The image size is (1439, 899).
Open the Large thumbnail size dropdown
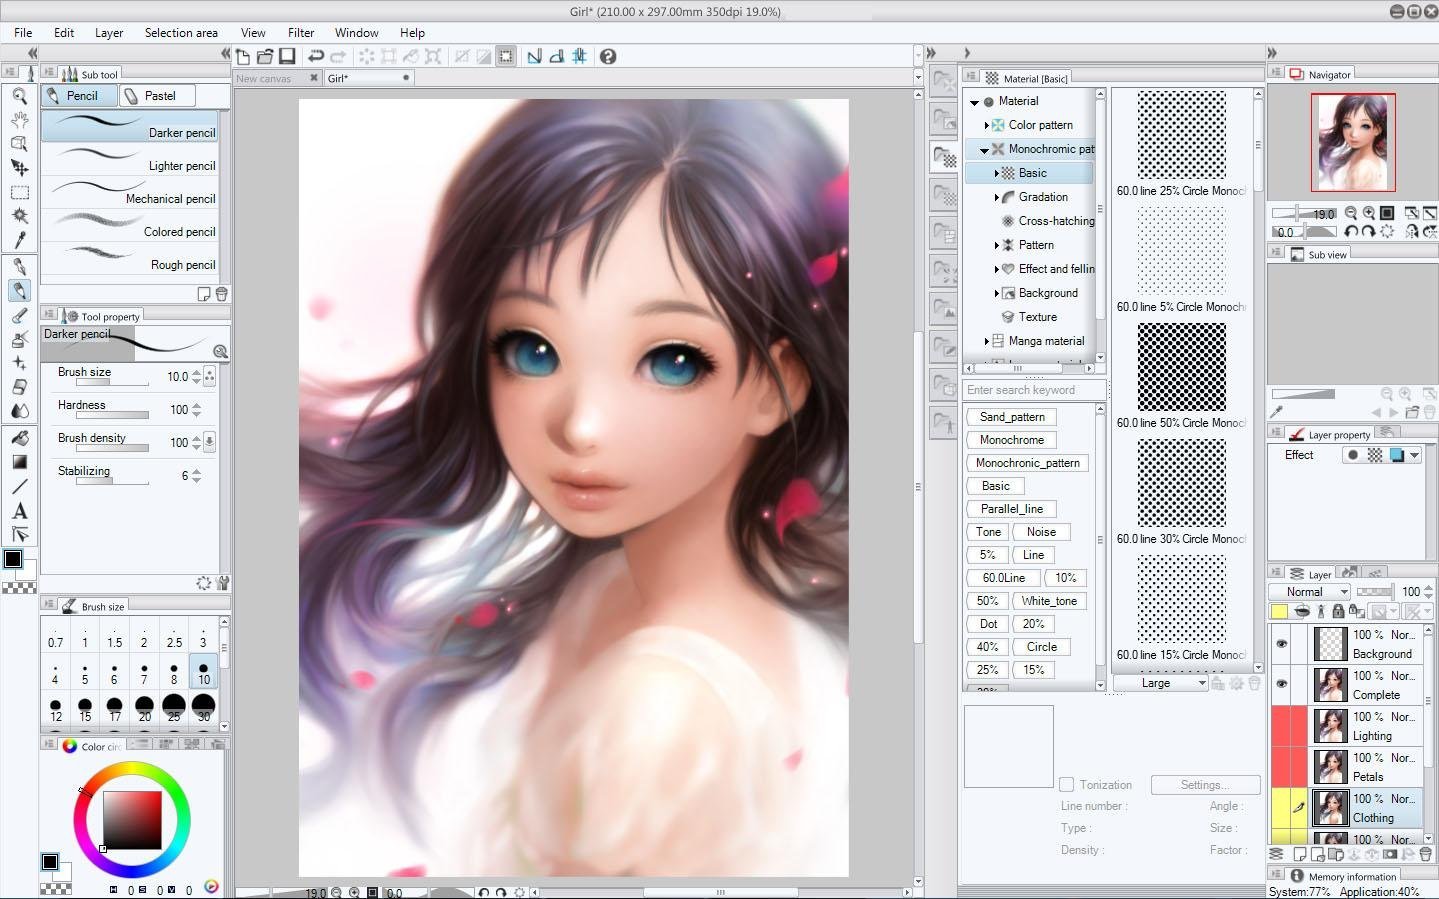tap(1161, 683)
